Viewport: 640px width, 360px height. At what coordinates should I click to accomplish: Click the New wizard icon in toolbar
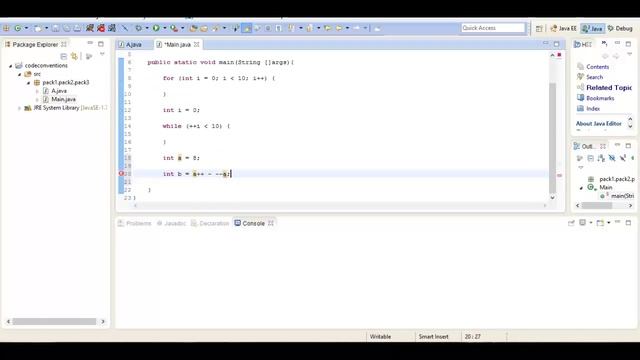pos(37,28)
